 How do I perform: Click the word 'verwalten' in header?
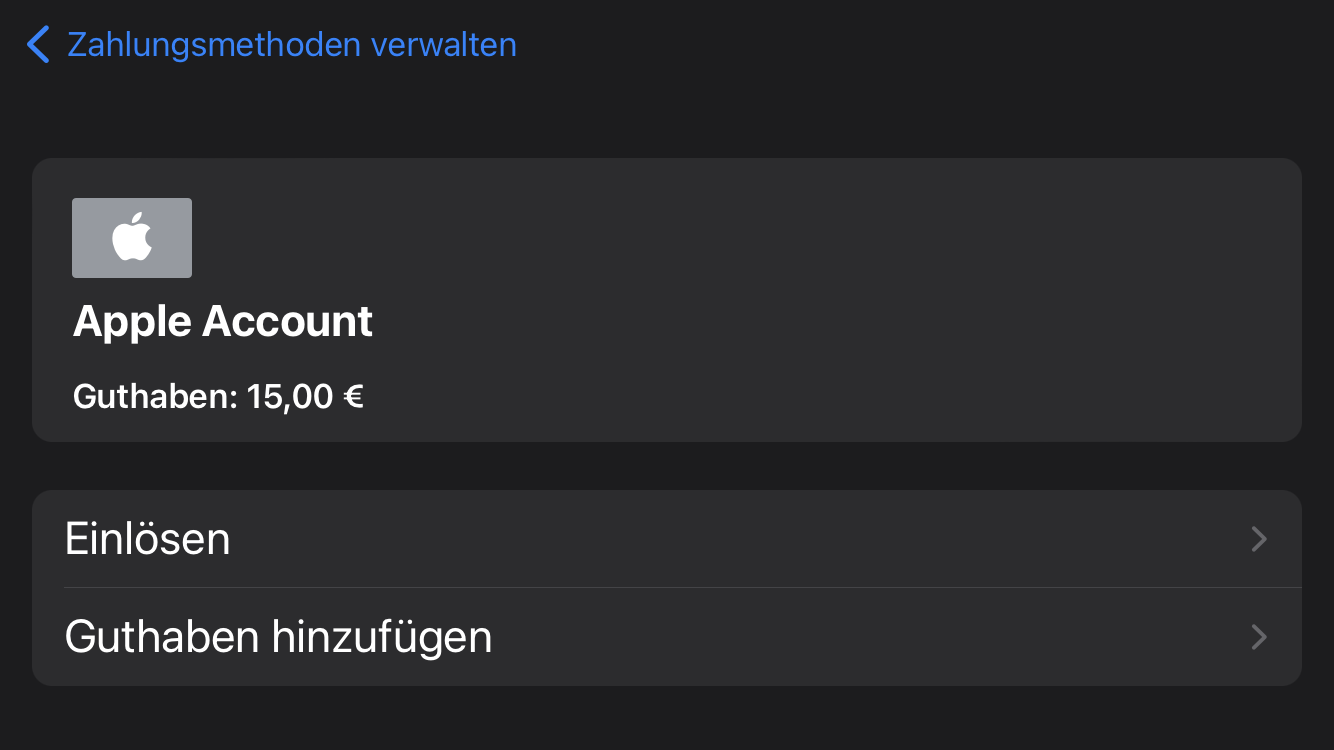point(443,45)
